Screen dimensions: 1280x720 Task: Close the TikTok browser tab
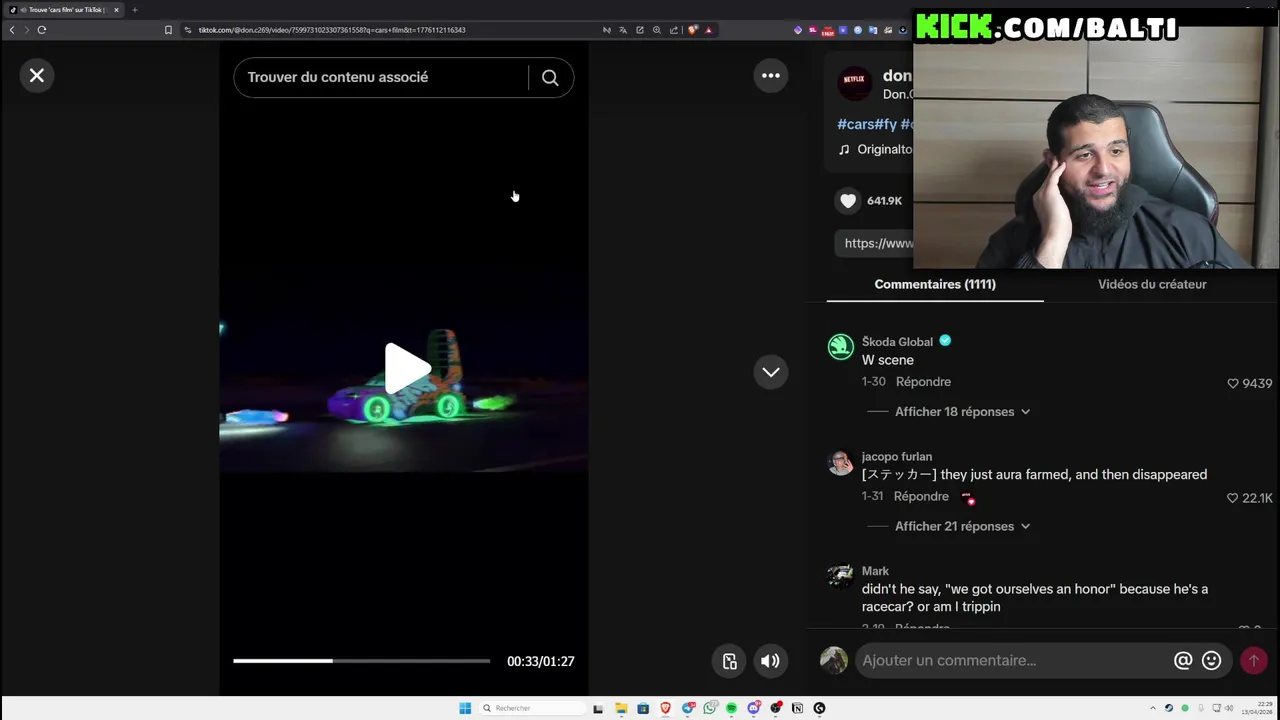(116, 10)
